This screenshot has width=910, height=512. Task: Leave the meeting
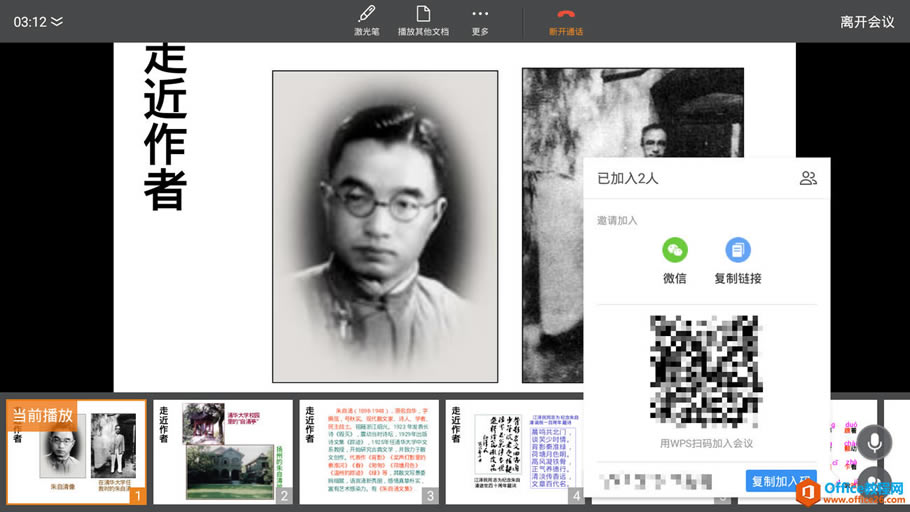[x=867, y=21]
